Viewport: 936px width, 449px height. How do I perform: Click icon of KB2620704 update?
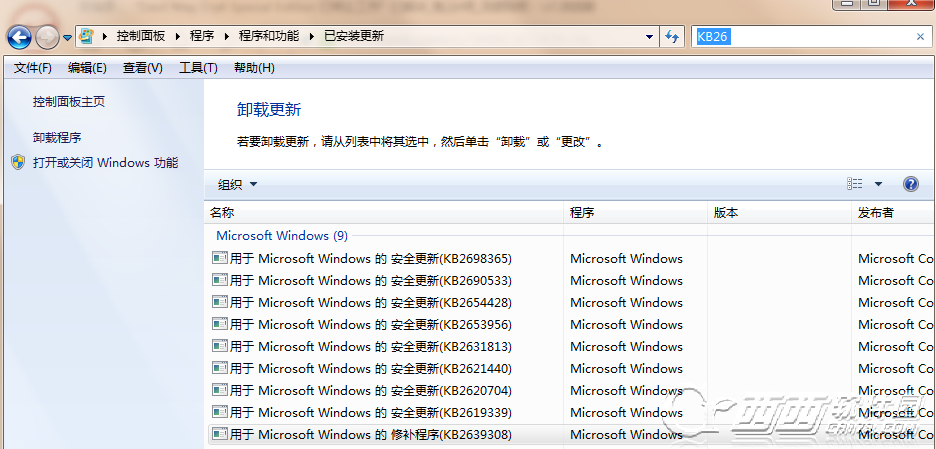click(x=220, y=390)
